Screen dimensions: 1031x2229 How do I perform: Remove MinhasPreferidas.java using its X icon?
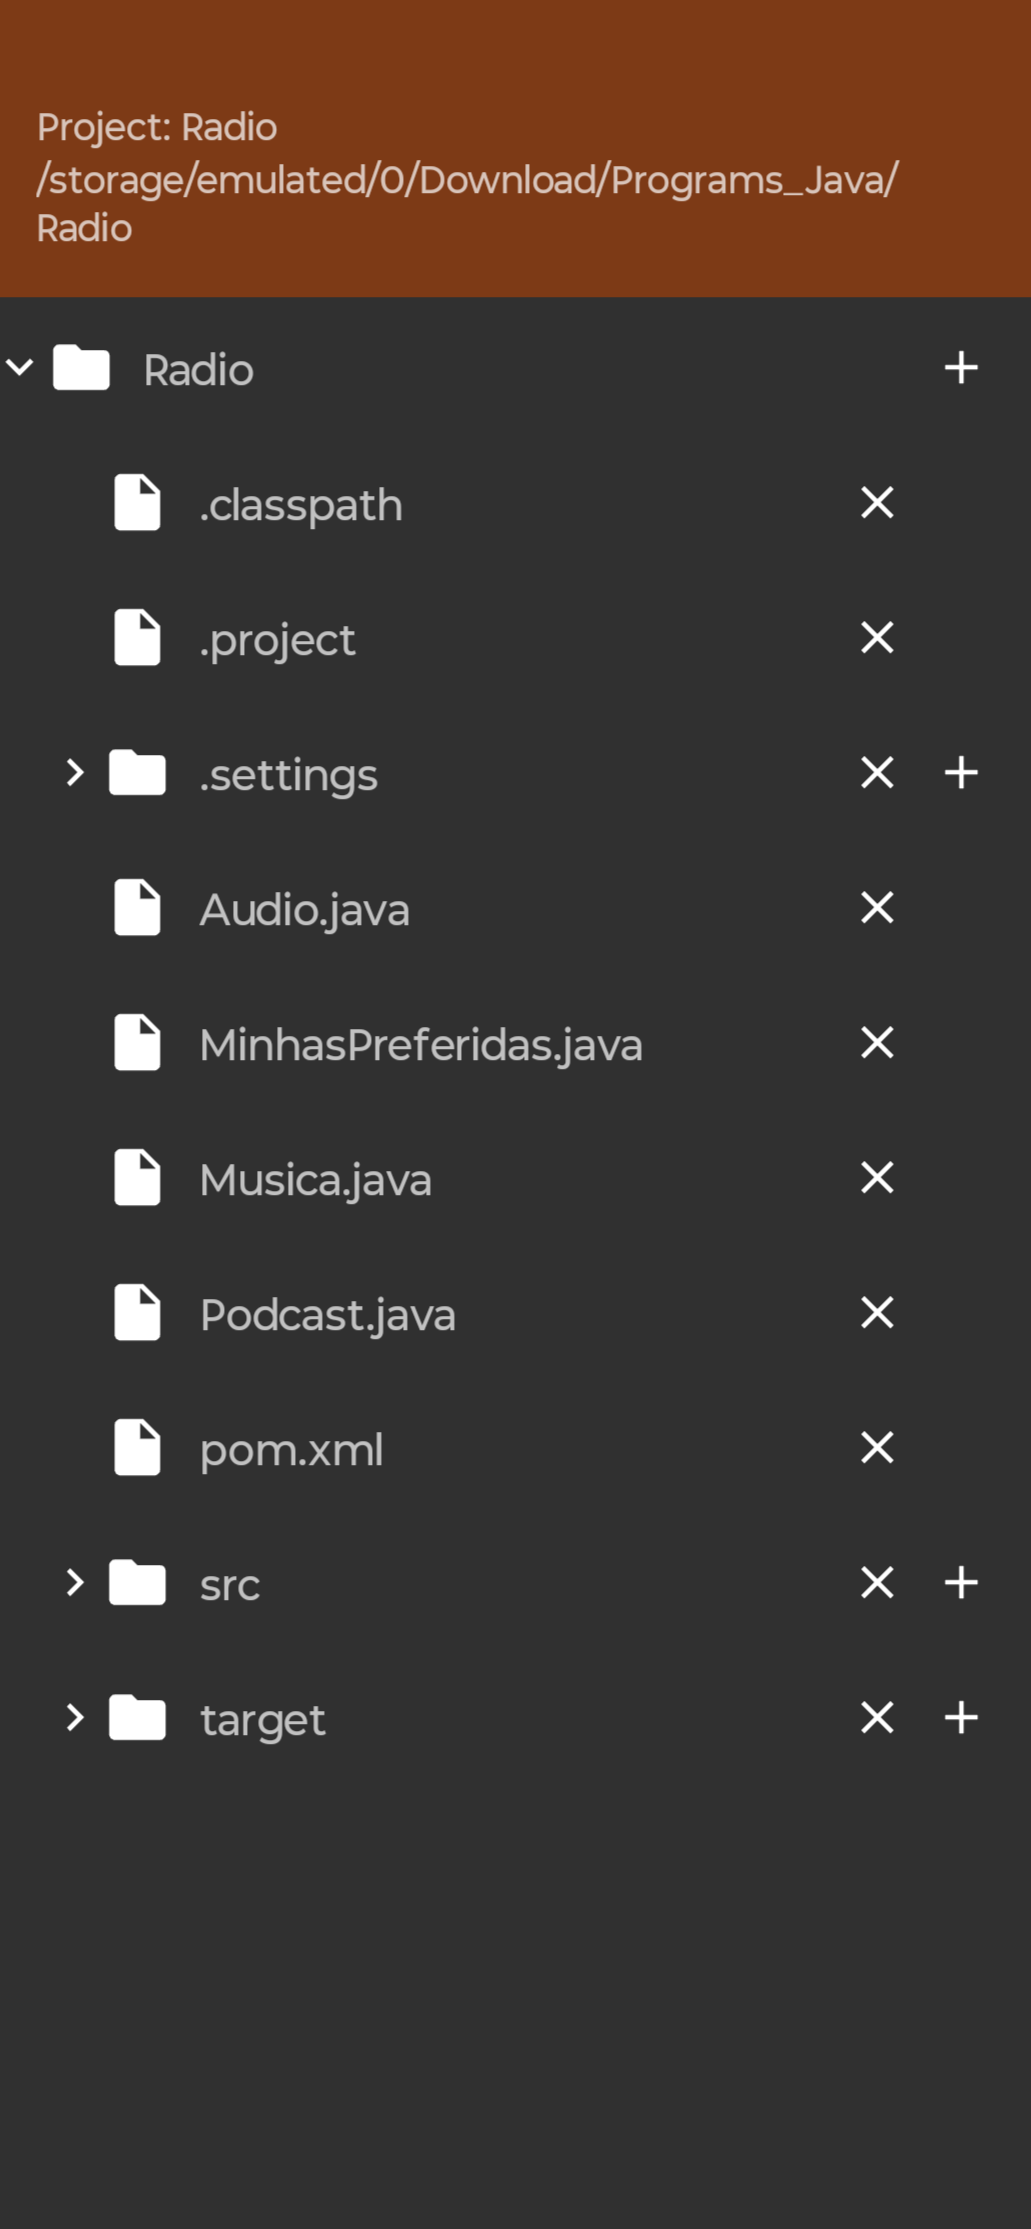877,1043
